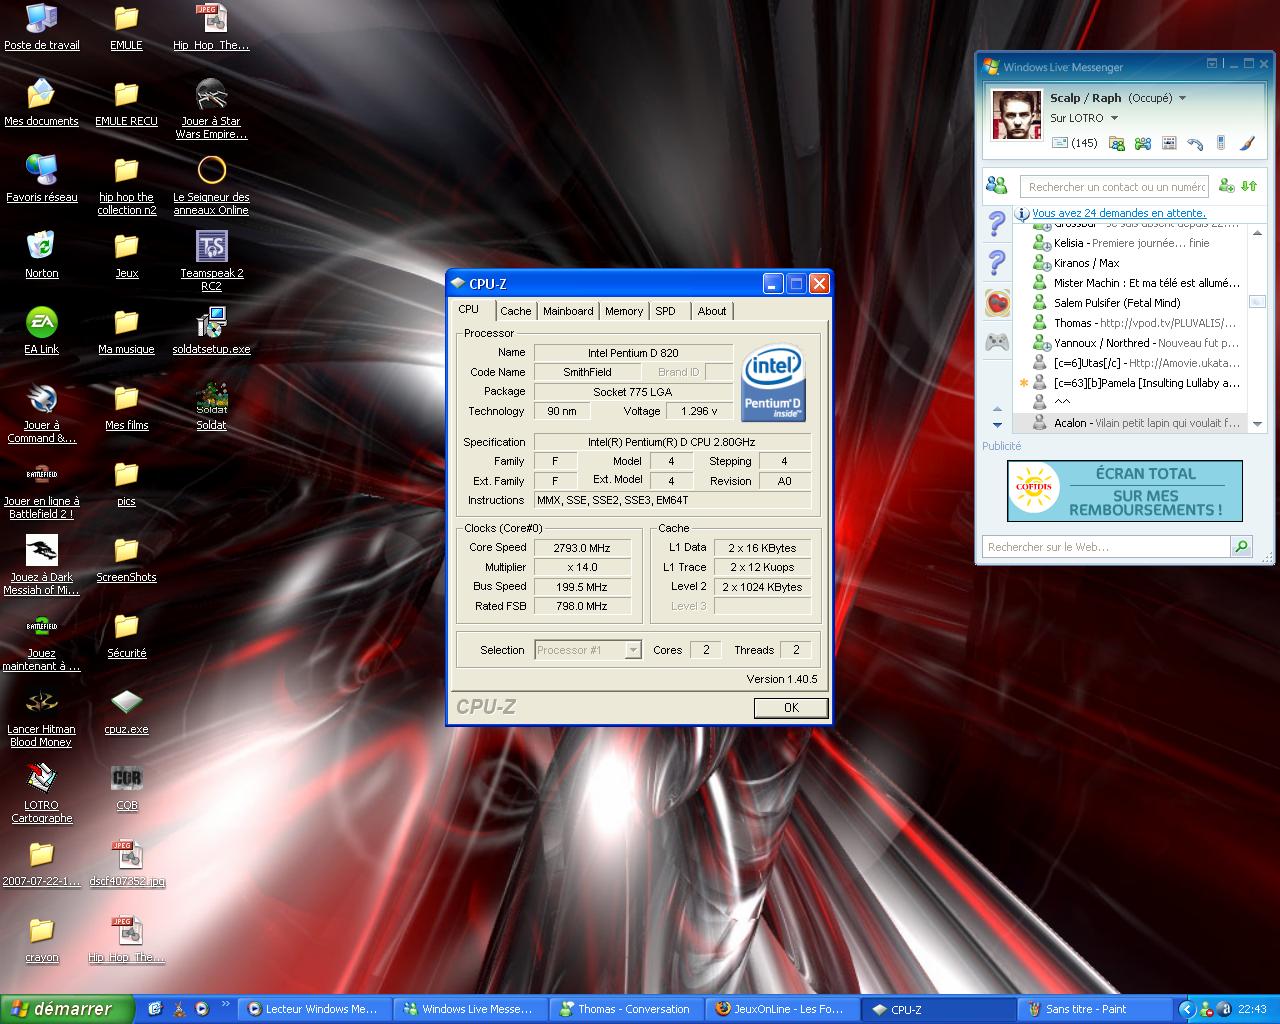Switch to Sans titre - Paint taskbar item
Screen dimensions: 1280x1024
tap(1094, 1010)
